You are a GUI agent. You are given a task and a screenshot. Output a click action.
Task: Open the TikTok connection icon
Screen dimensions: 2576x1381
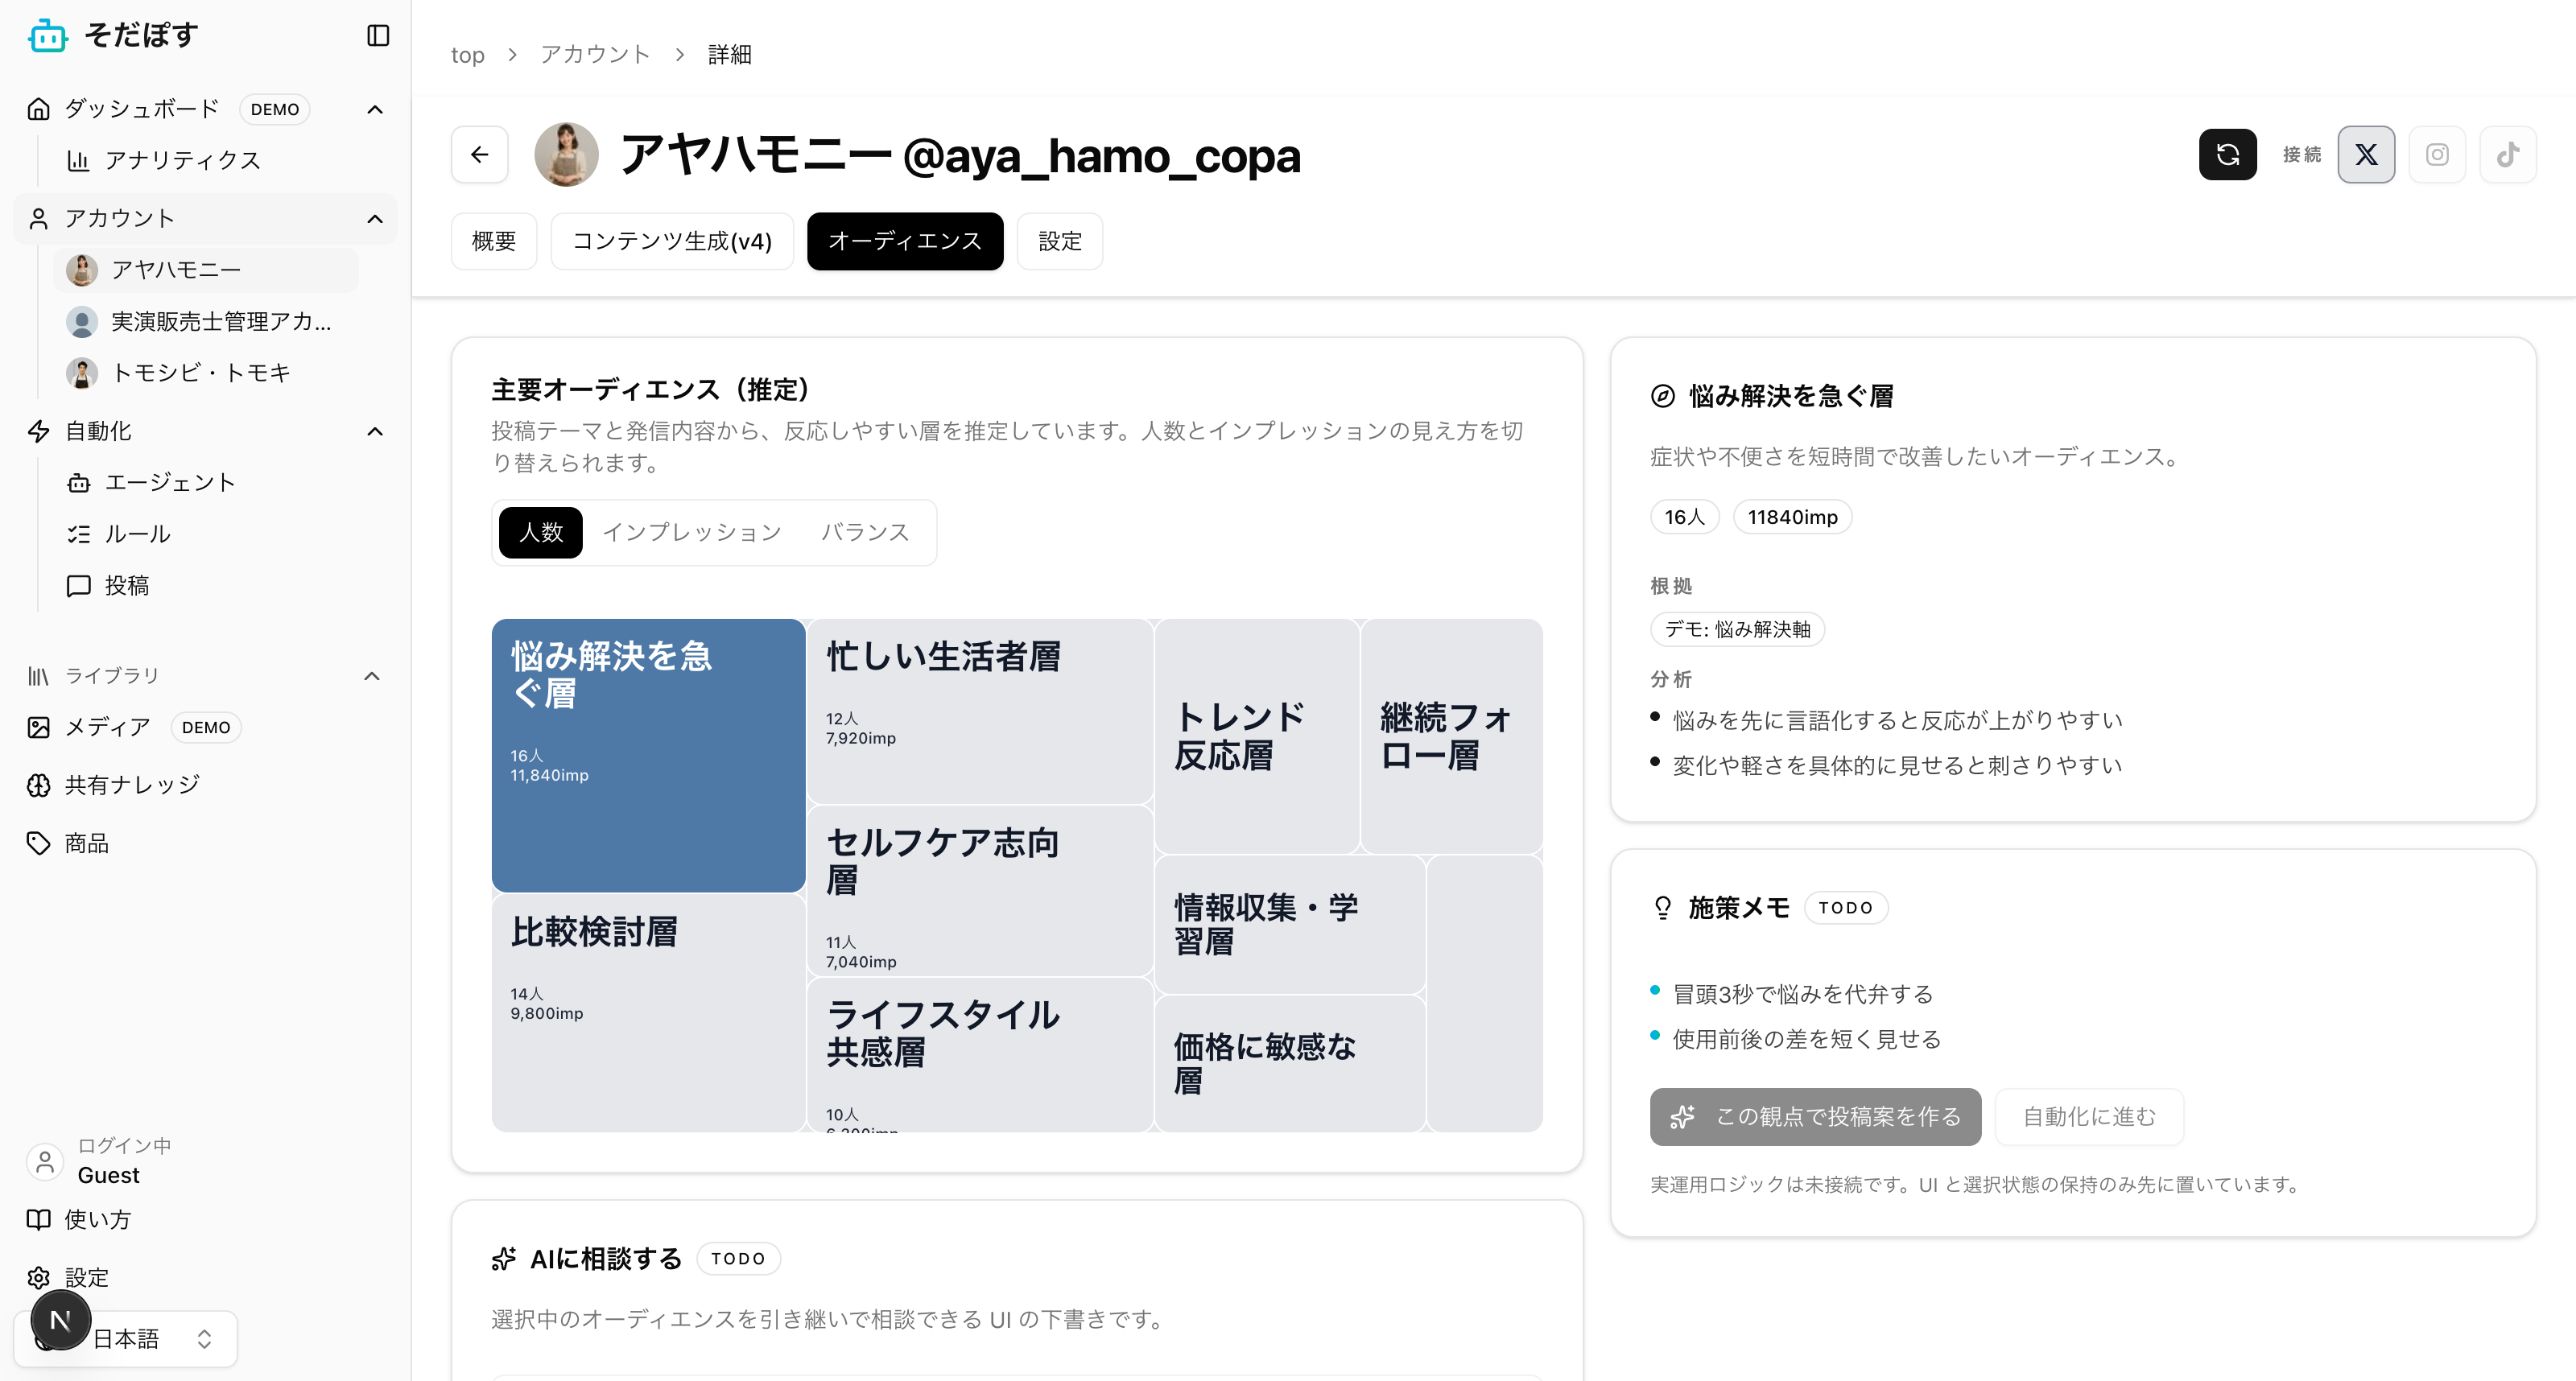coord(2508,154)
